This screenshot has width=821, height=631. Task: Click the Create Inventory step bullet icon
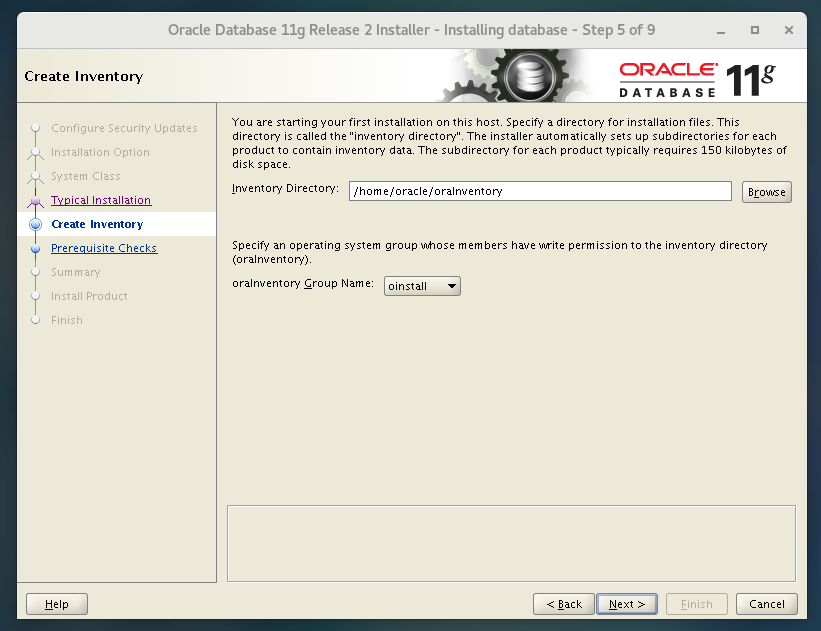click(x=36, y=224)
